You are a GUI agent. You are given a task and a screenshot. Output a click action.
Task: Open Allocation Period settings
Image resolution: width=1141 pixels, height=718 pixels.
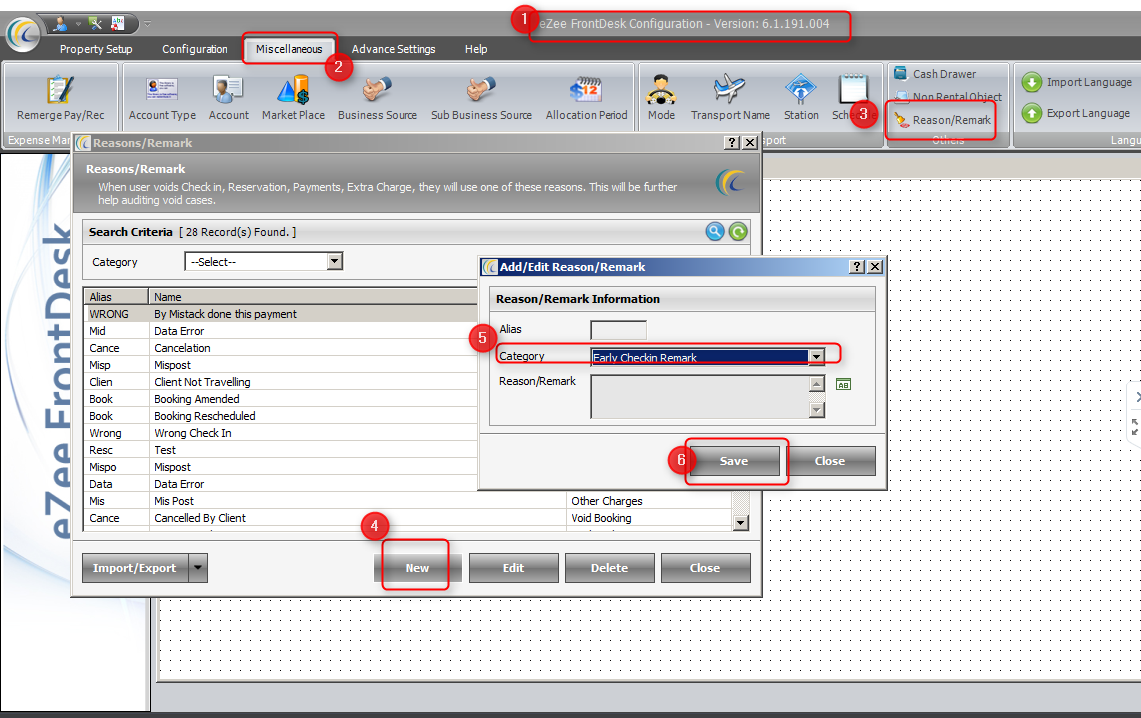click(x=587, y=97)
